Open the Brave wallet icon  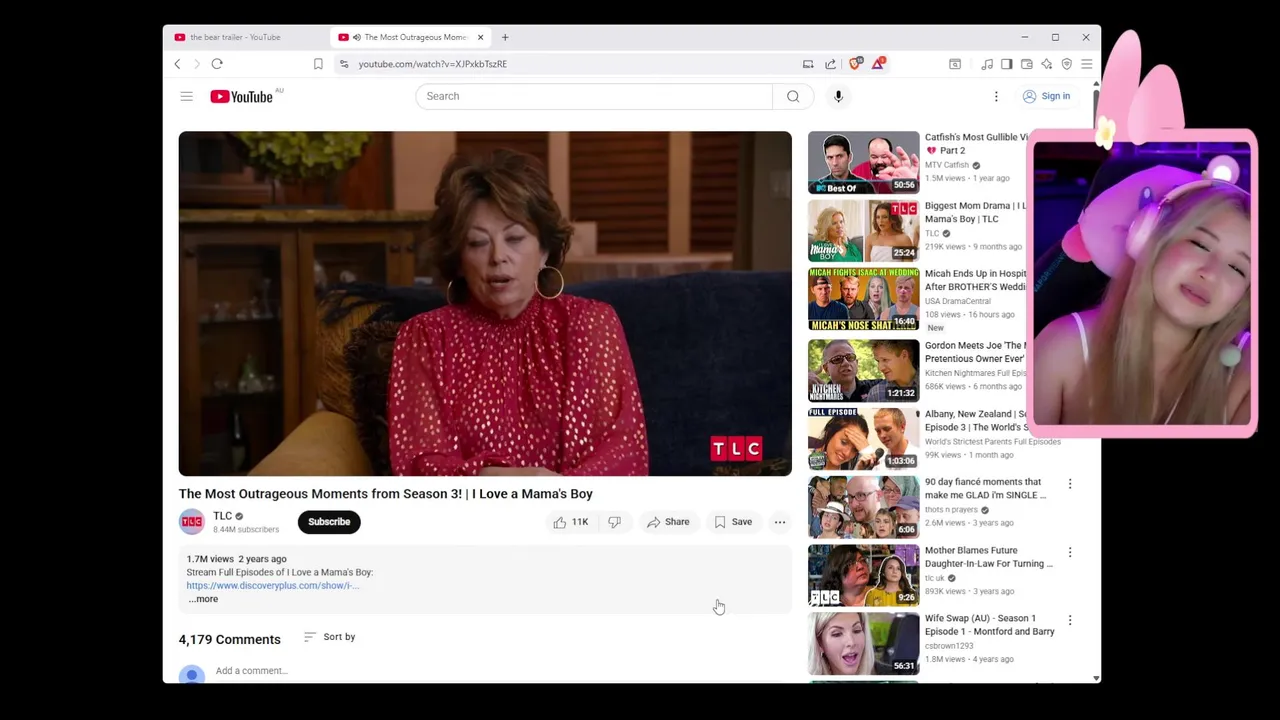1027,64
